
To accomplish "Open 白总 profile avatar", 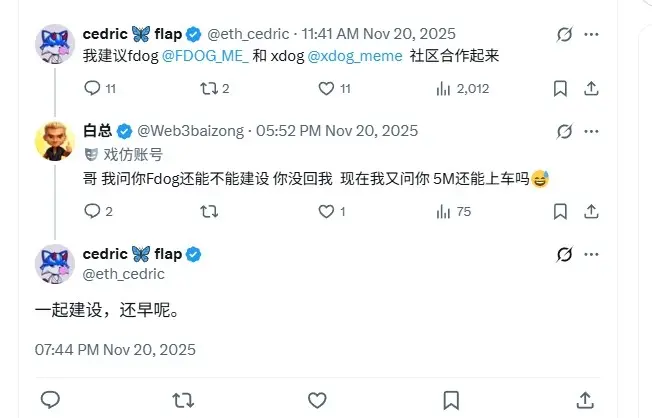I will (55, 141).
